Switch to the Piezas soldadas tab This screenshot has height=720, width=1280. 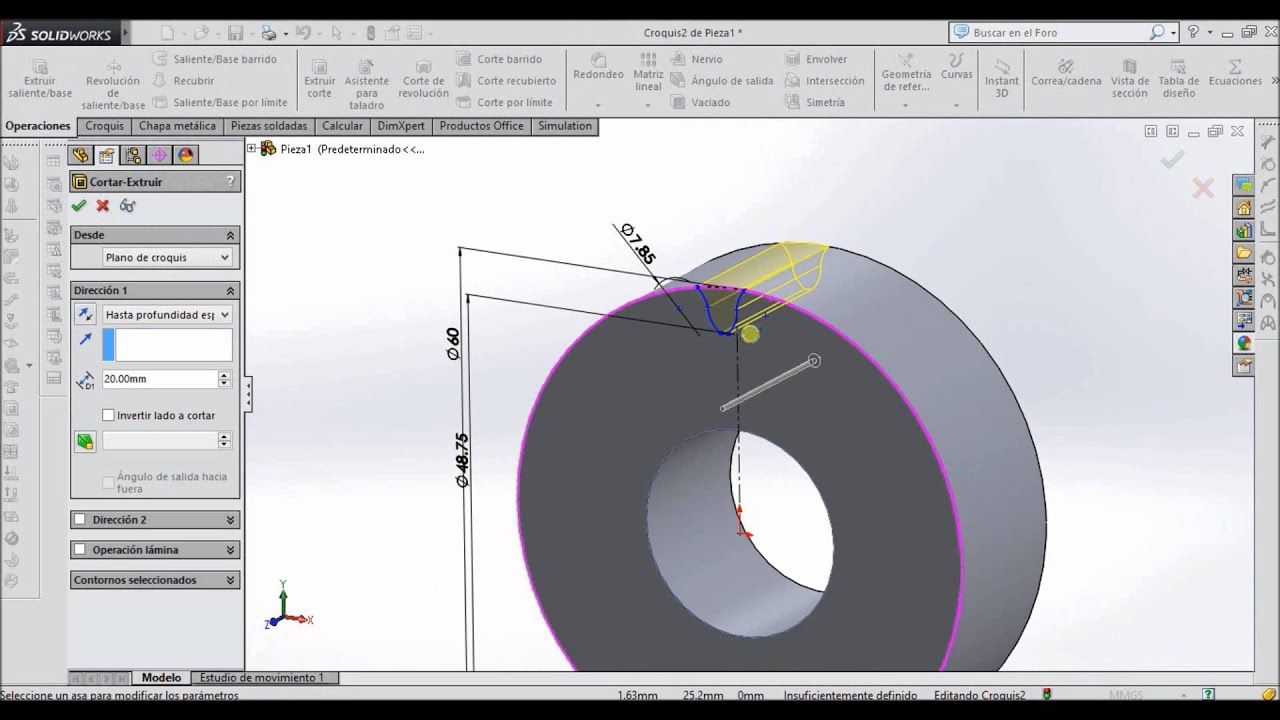tap(269, 126)
